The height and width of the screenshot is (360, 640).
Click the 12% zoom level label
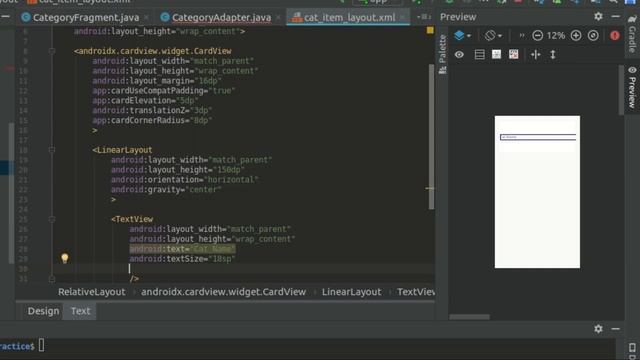(x=556, y=36)
